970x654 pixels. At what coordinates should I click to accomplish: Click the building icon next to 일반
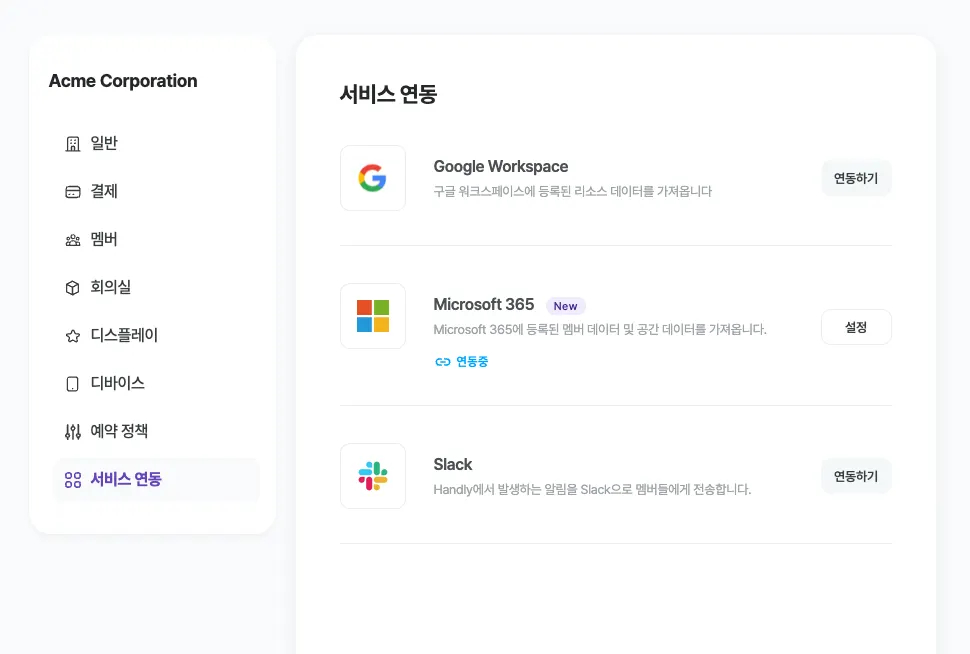[72, 144]
